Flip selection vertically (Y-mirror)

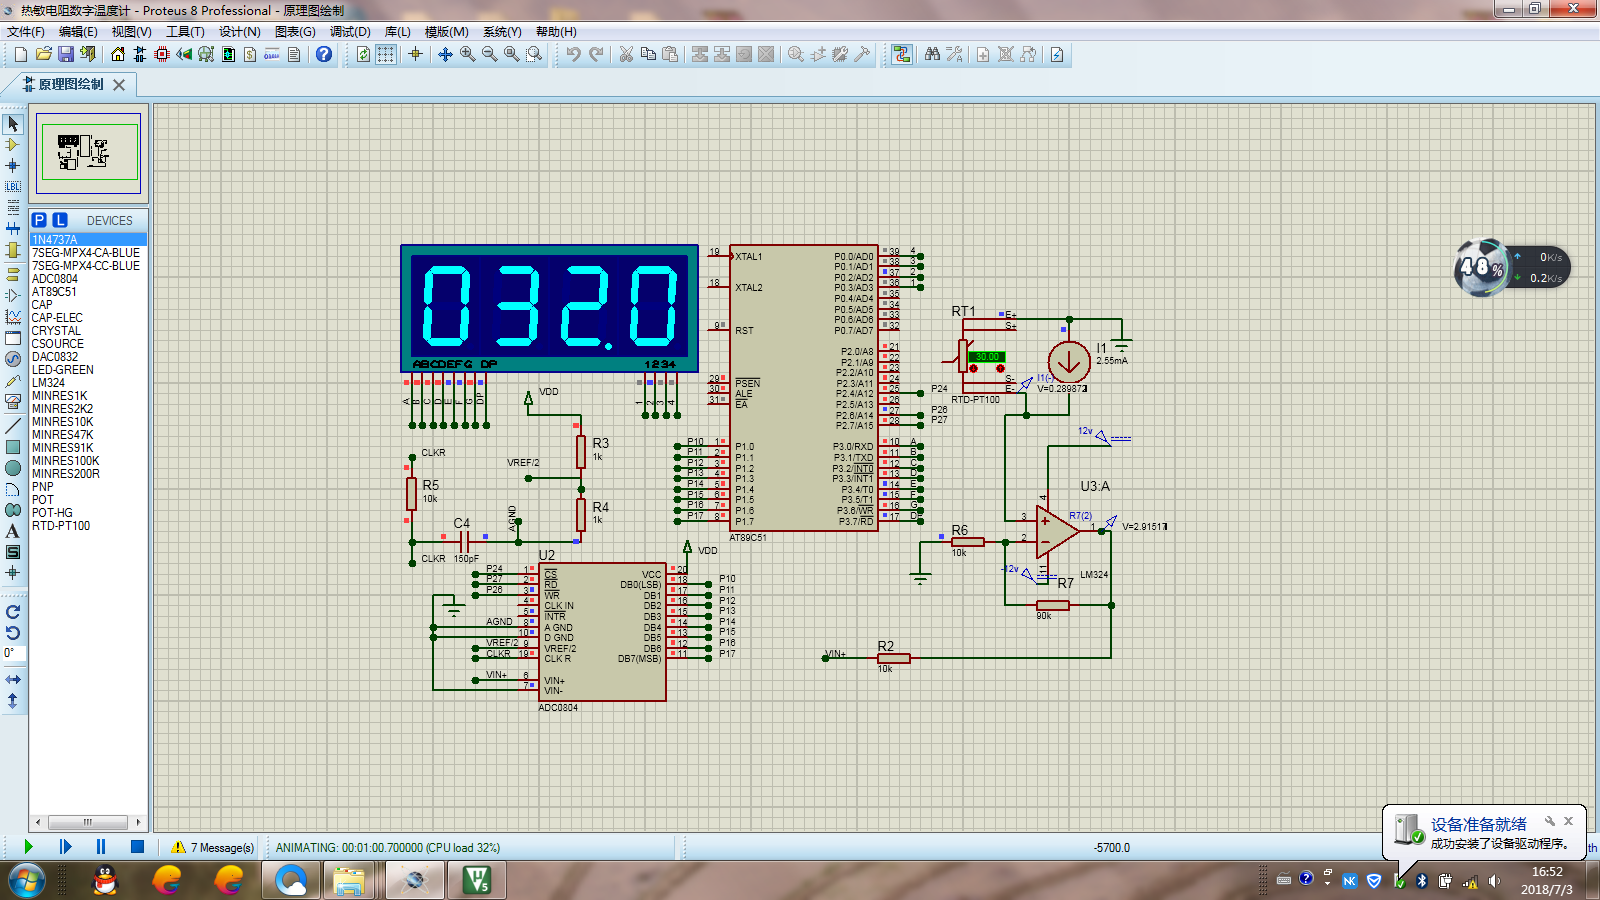pos(13,701)
